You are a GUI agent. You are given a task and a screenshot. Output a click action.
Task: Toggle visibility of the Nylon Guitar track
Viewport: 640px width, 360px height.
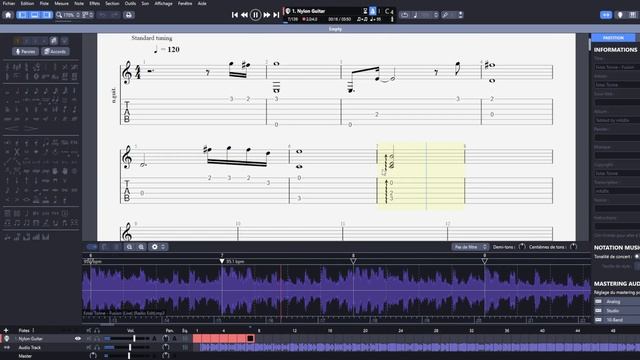(78, 339)
